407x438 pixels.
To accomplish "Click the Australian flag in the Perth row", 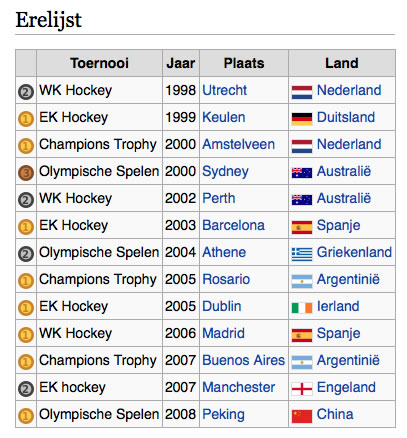I will tap(302, 200).
